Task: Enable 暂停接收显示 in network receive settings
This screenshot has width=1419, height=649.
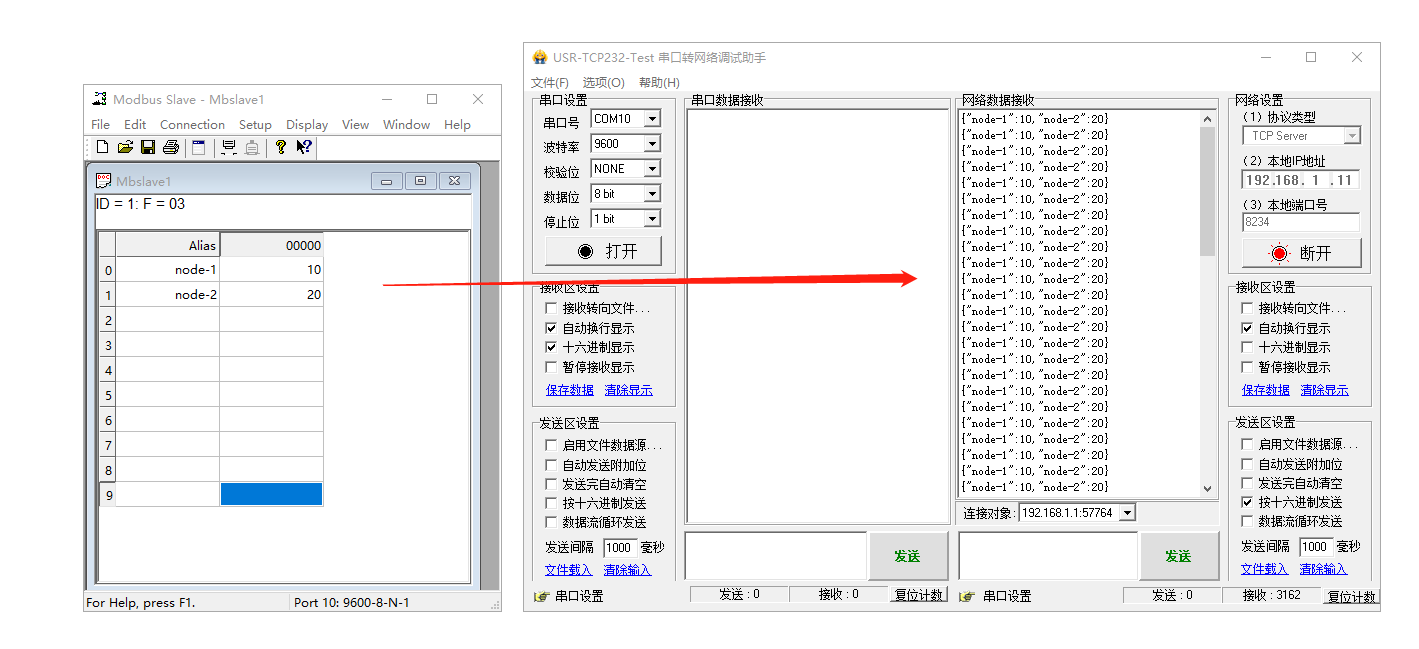Action: 1247,367
